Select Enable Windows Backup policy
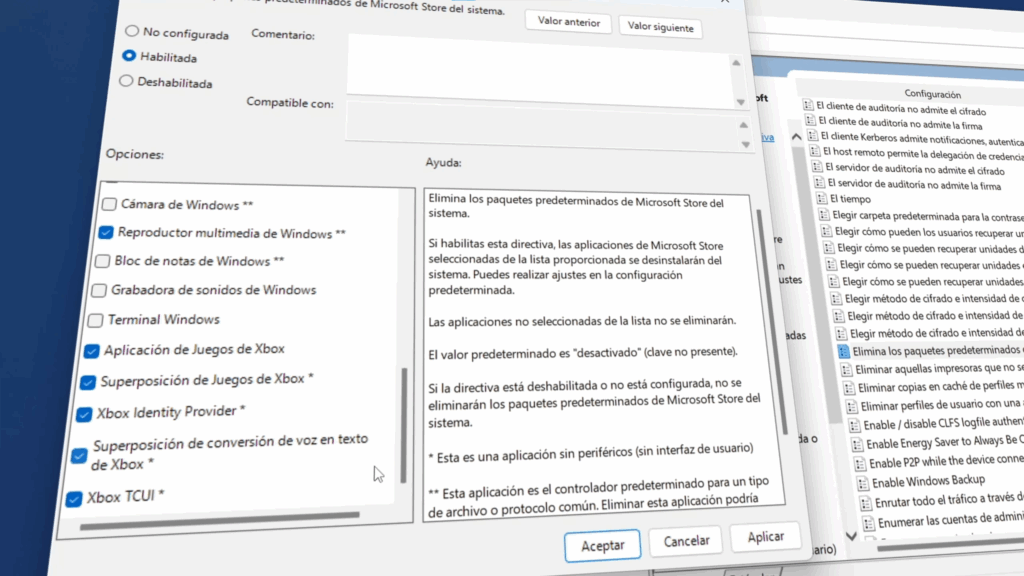 [928, 482]
